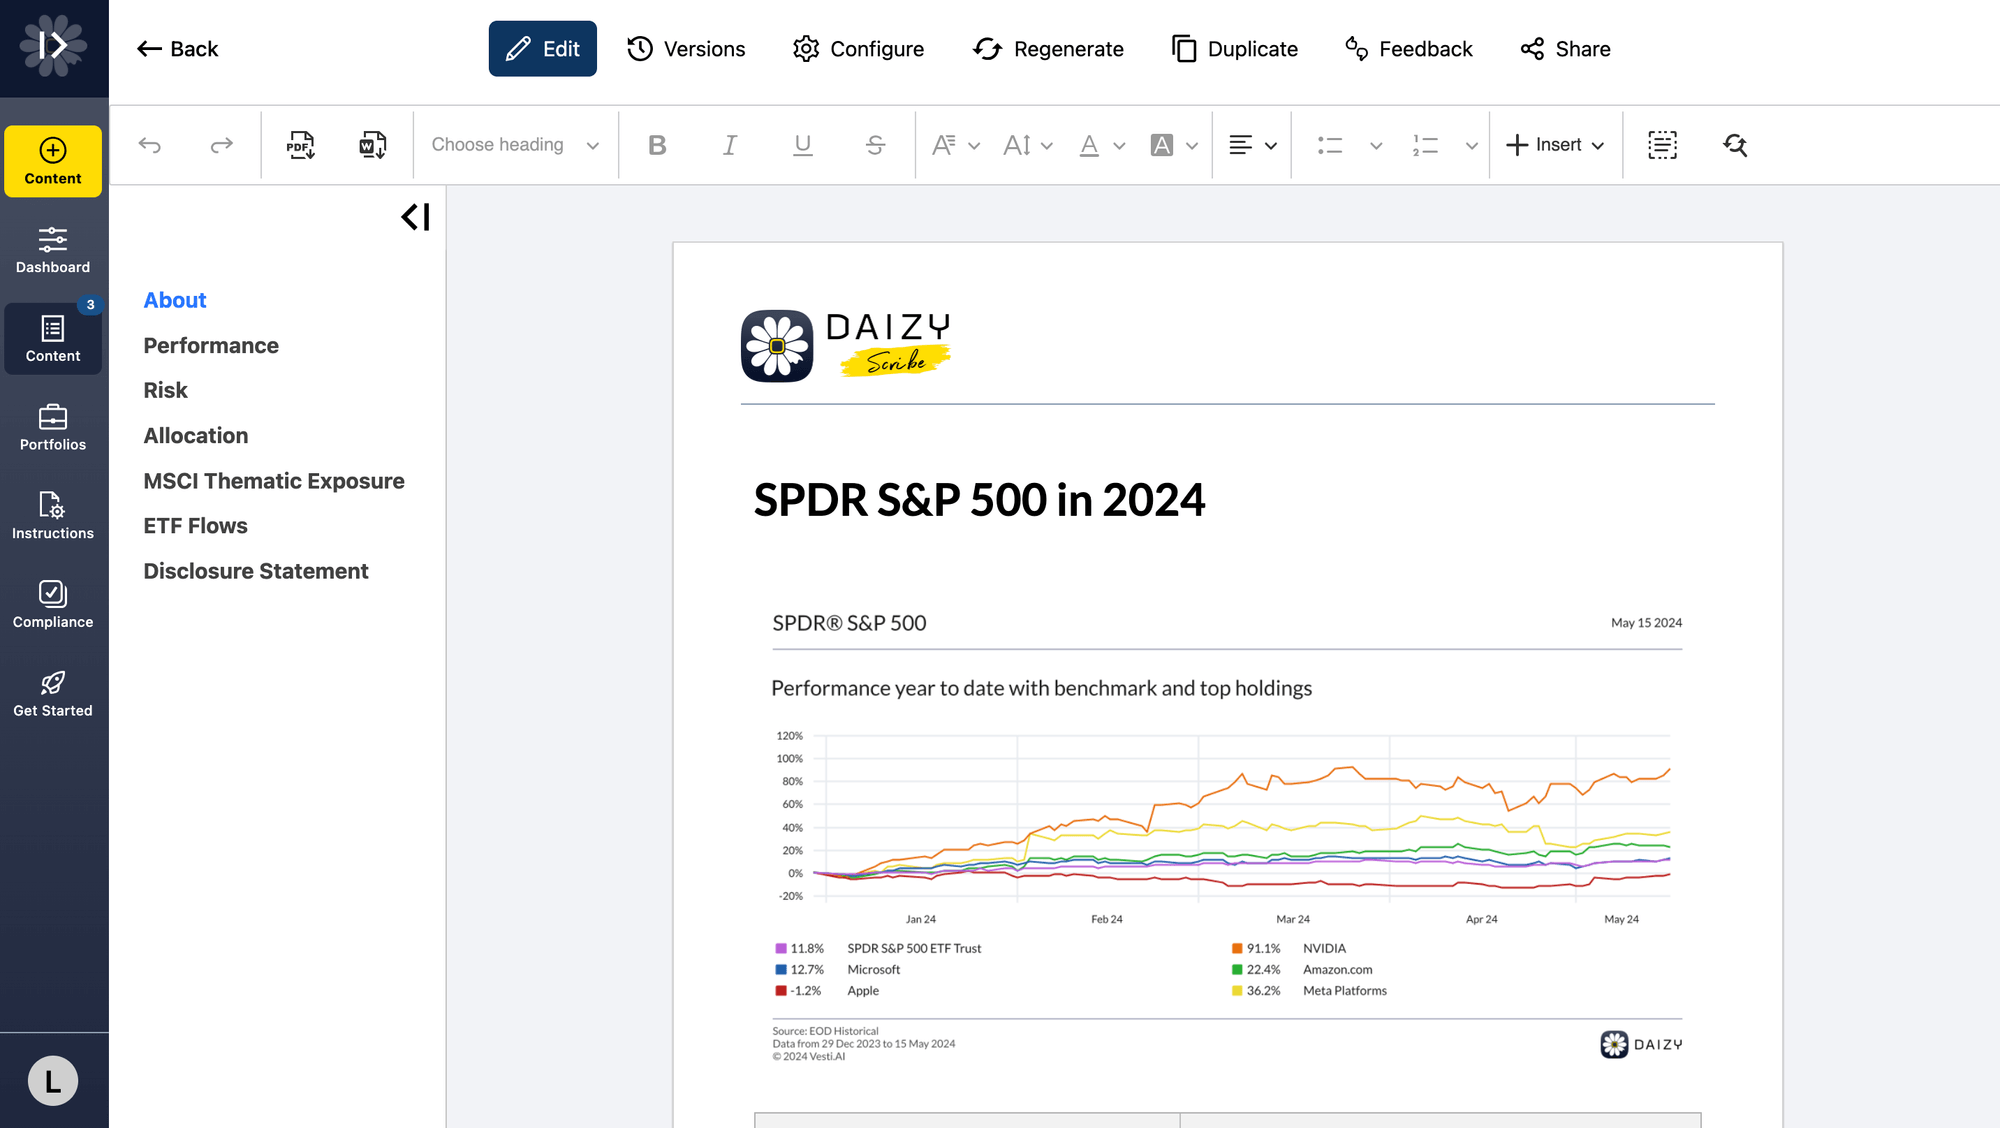Click the find and replace icon
The width and height of the screenshot is (2000, 1128).
pyautogui.click(x=1735, y=145)
